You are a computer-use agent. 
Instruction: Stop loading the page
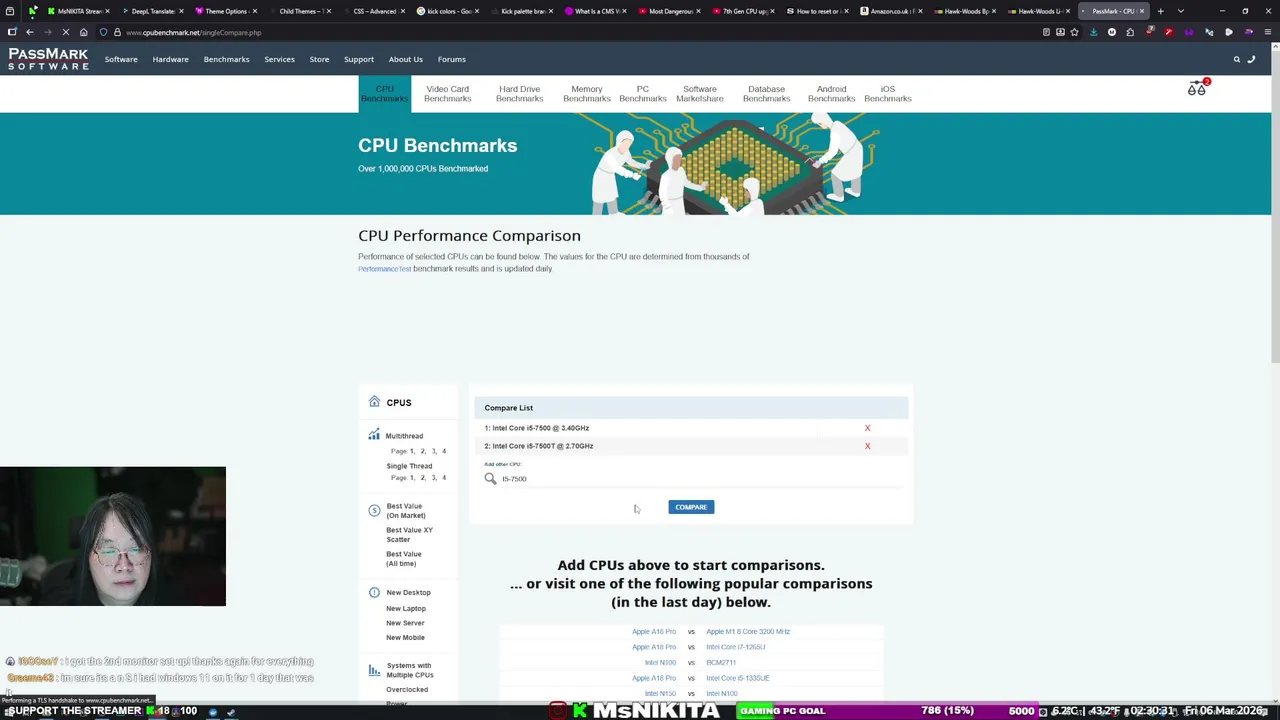tap(65, 32)
